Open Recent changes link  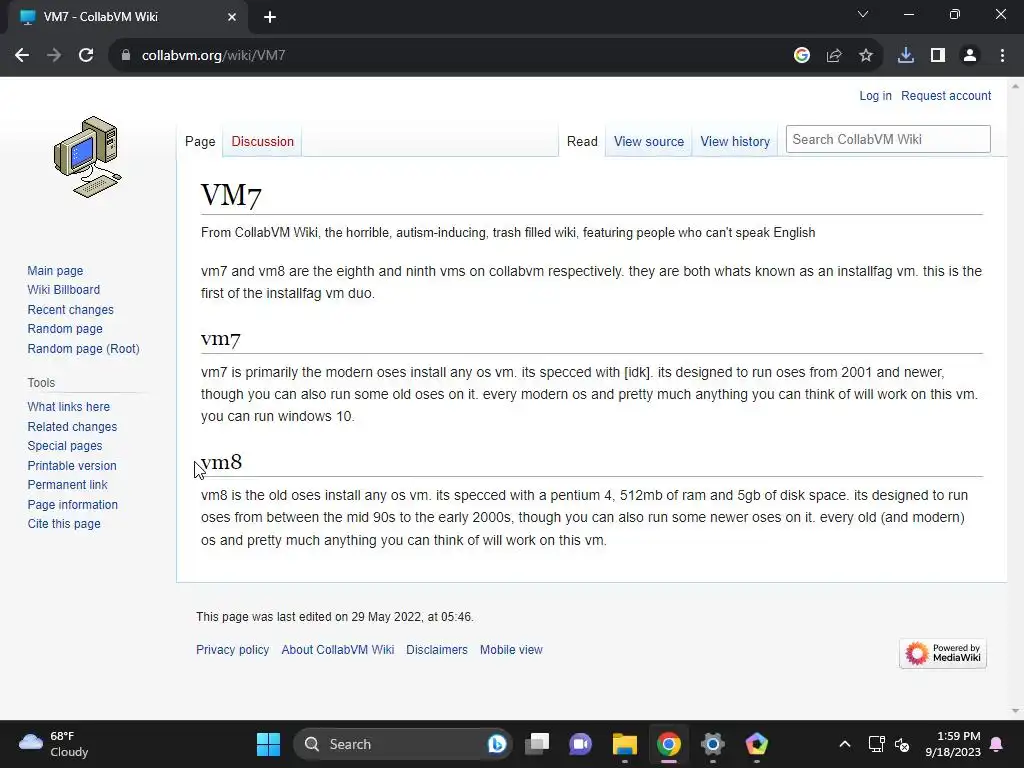coord(71,310)
